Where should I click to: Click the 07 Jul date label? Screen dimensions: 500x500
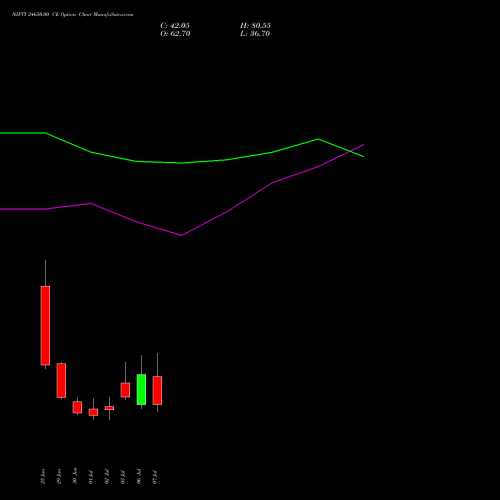(x=155, y=477)
